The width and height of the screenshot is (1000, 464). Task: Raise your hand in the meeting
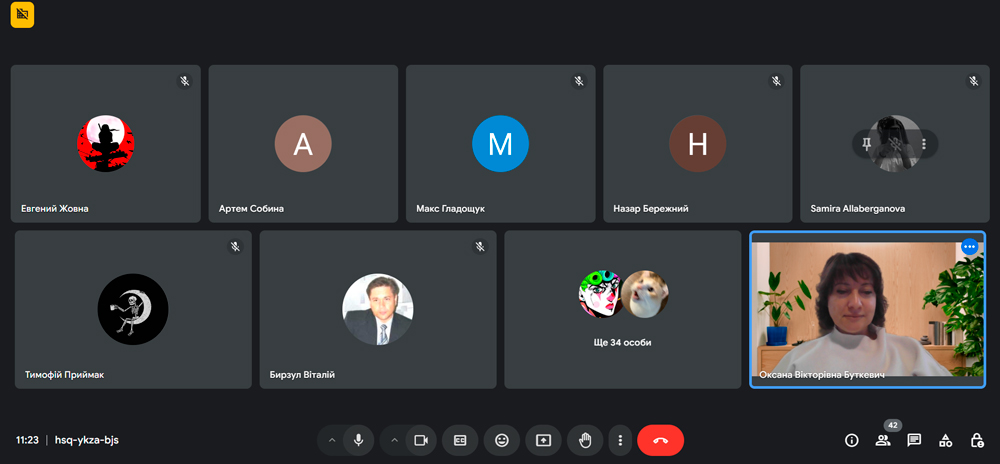click(x=585, y=440)
